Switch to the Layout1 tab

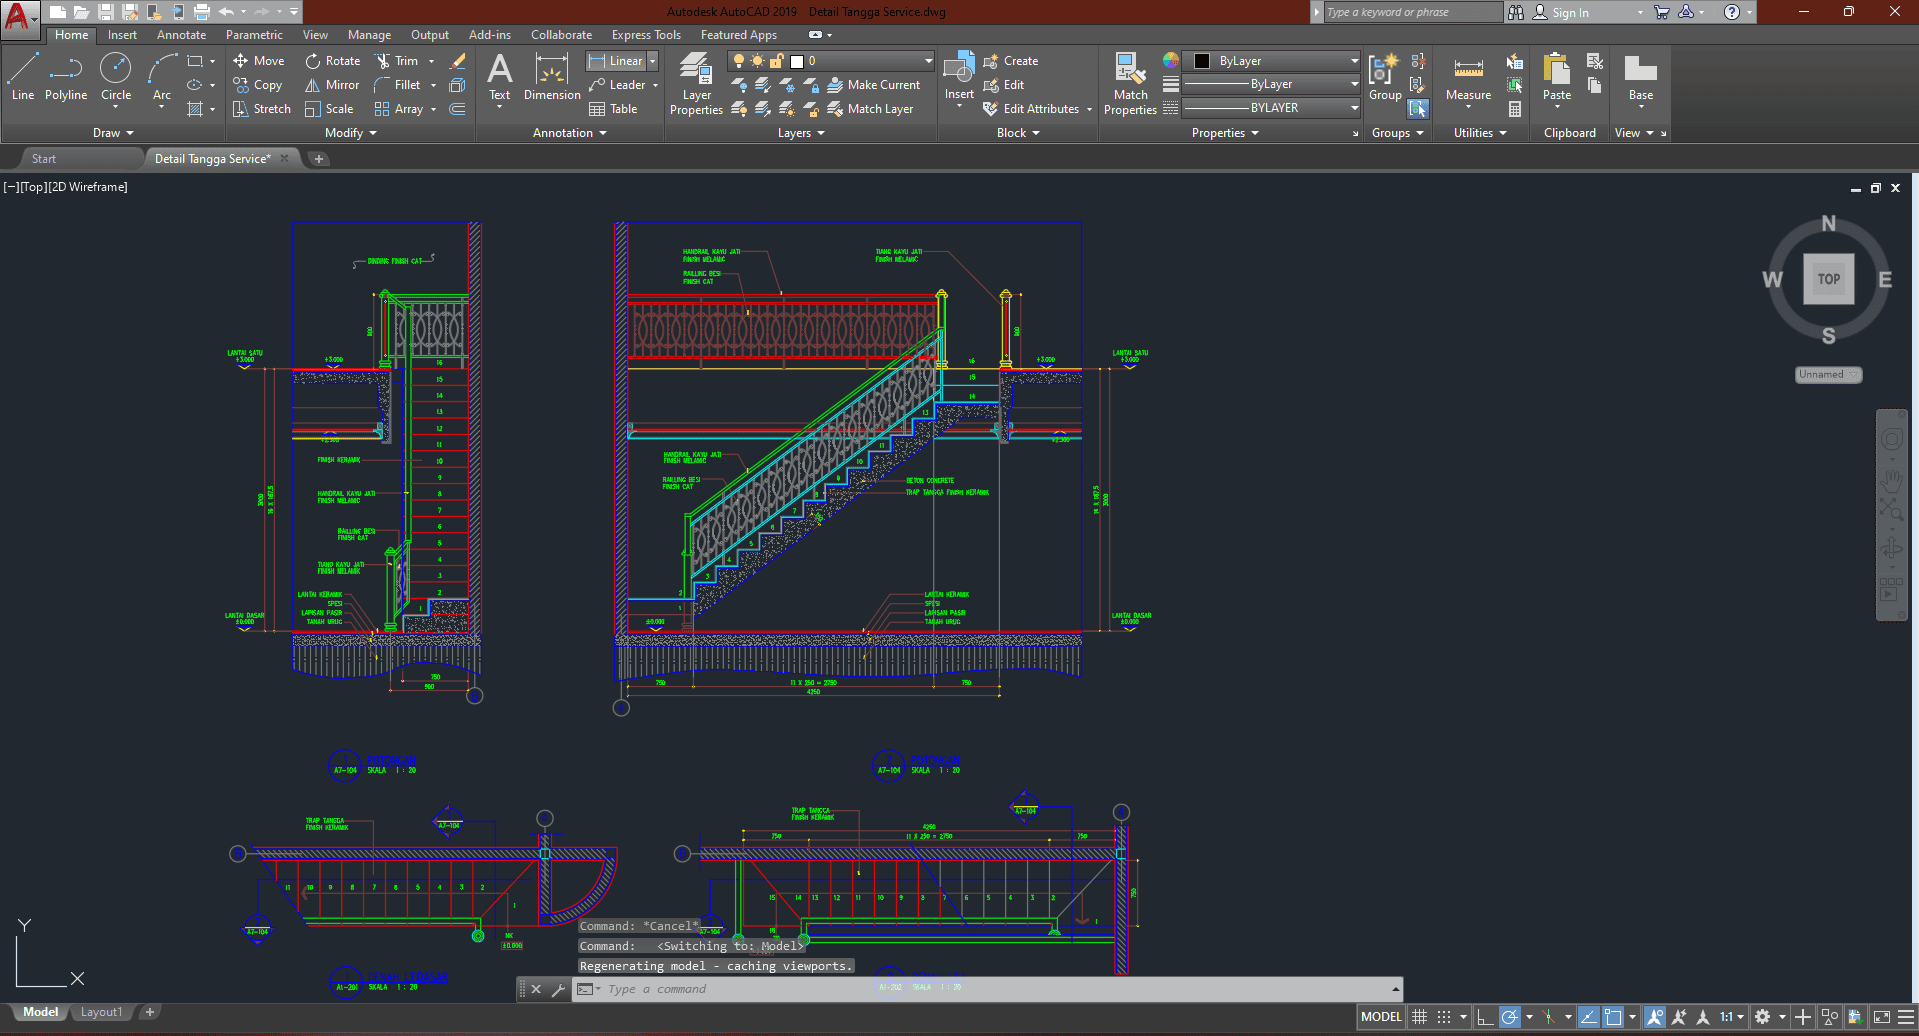click(101, 1012)
